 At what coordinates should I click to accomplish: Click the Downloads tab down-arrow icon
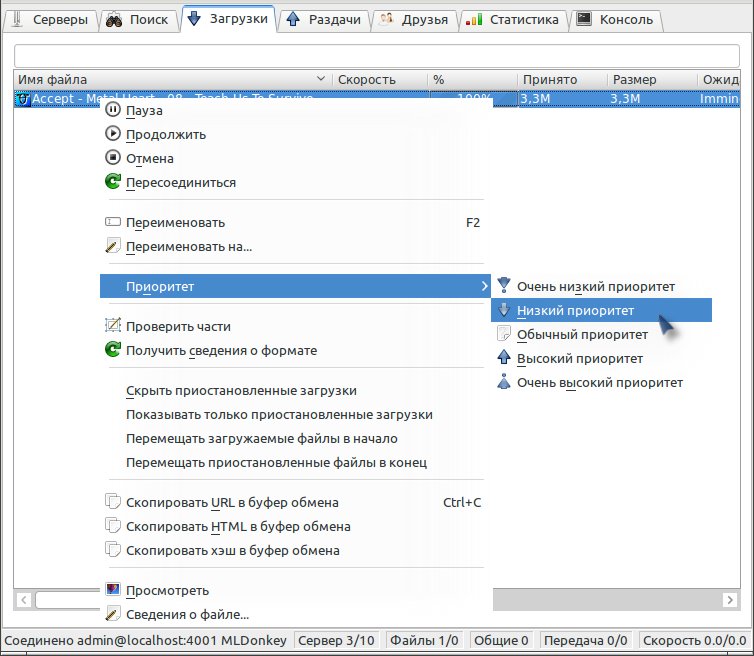point(194,18)
